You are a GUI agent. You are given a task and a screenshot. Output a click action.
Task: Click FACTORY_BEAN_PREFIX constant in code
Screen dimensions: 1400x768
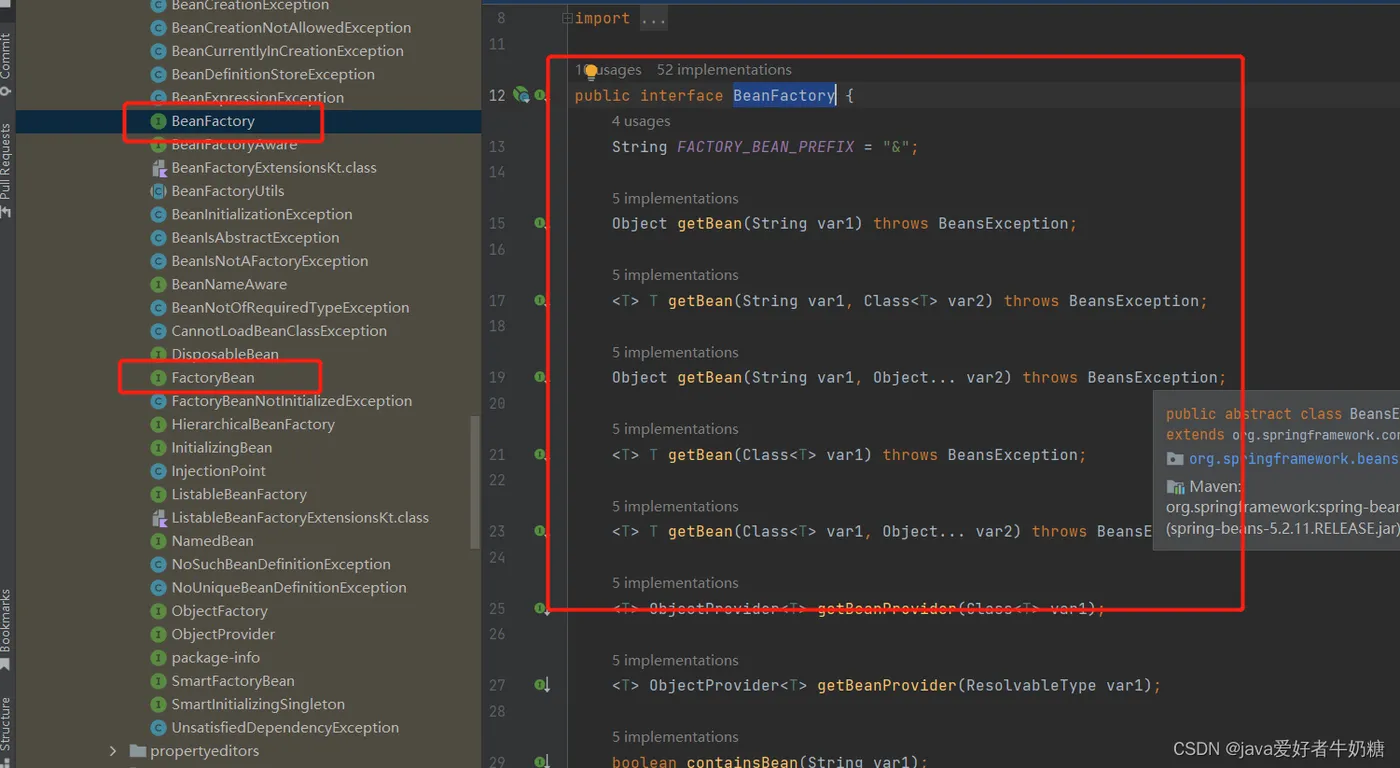pyautogui.click(x=766, y=147)
